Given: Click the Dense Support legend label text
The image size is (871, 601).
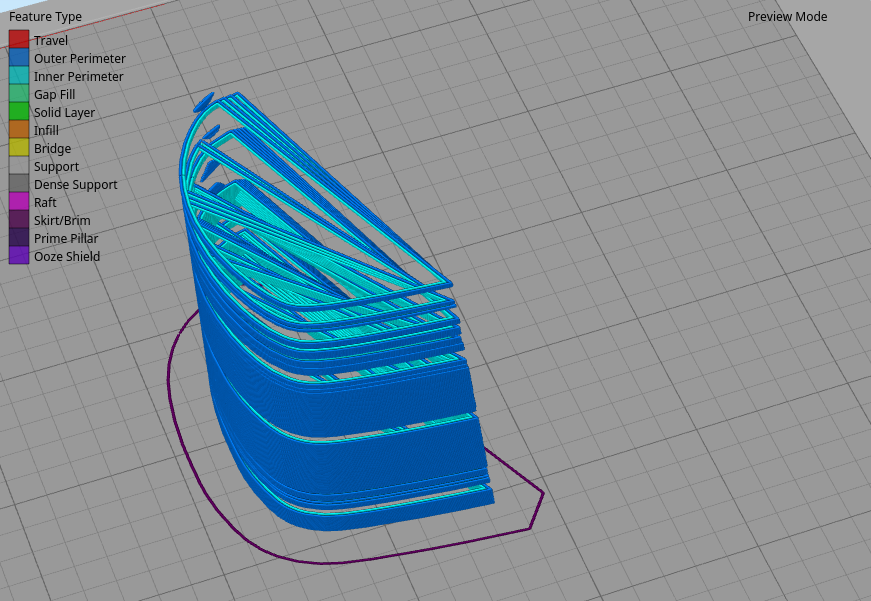Looking at the screenshot, I should tap(75, 185).
